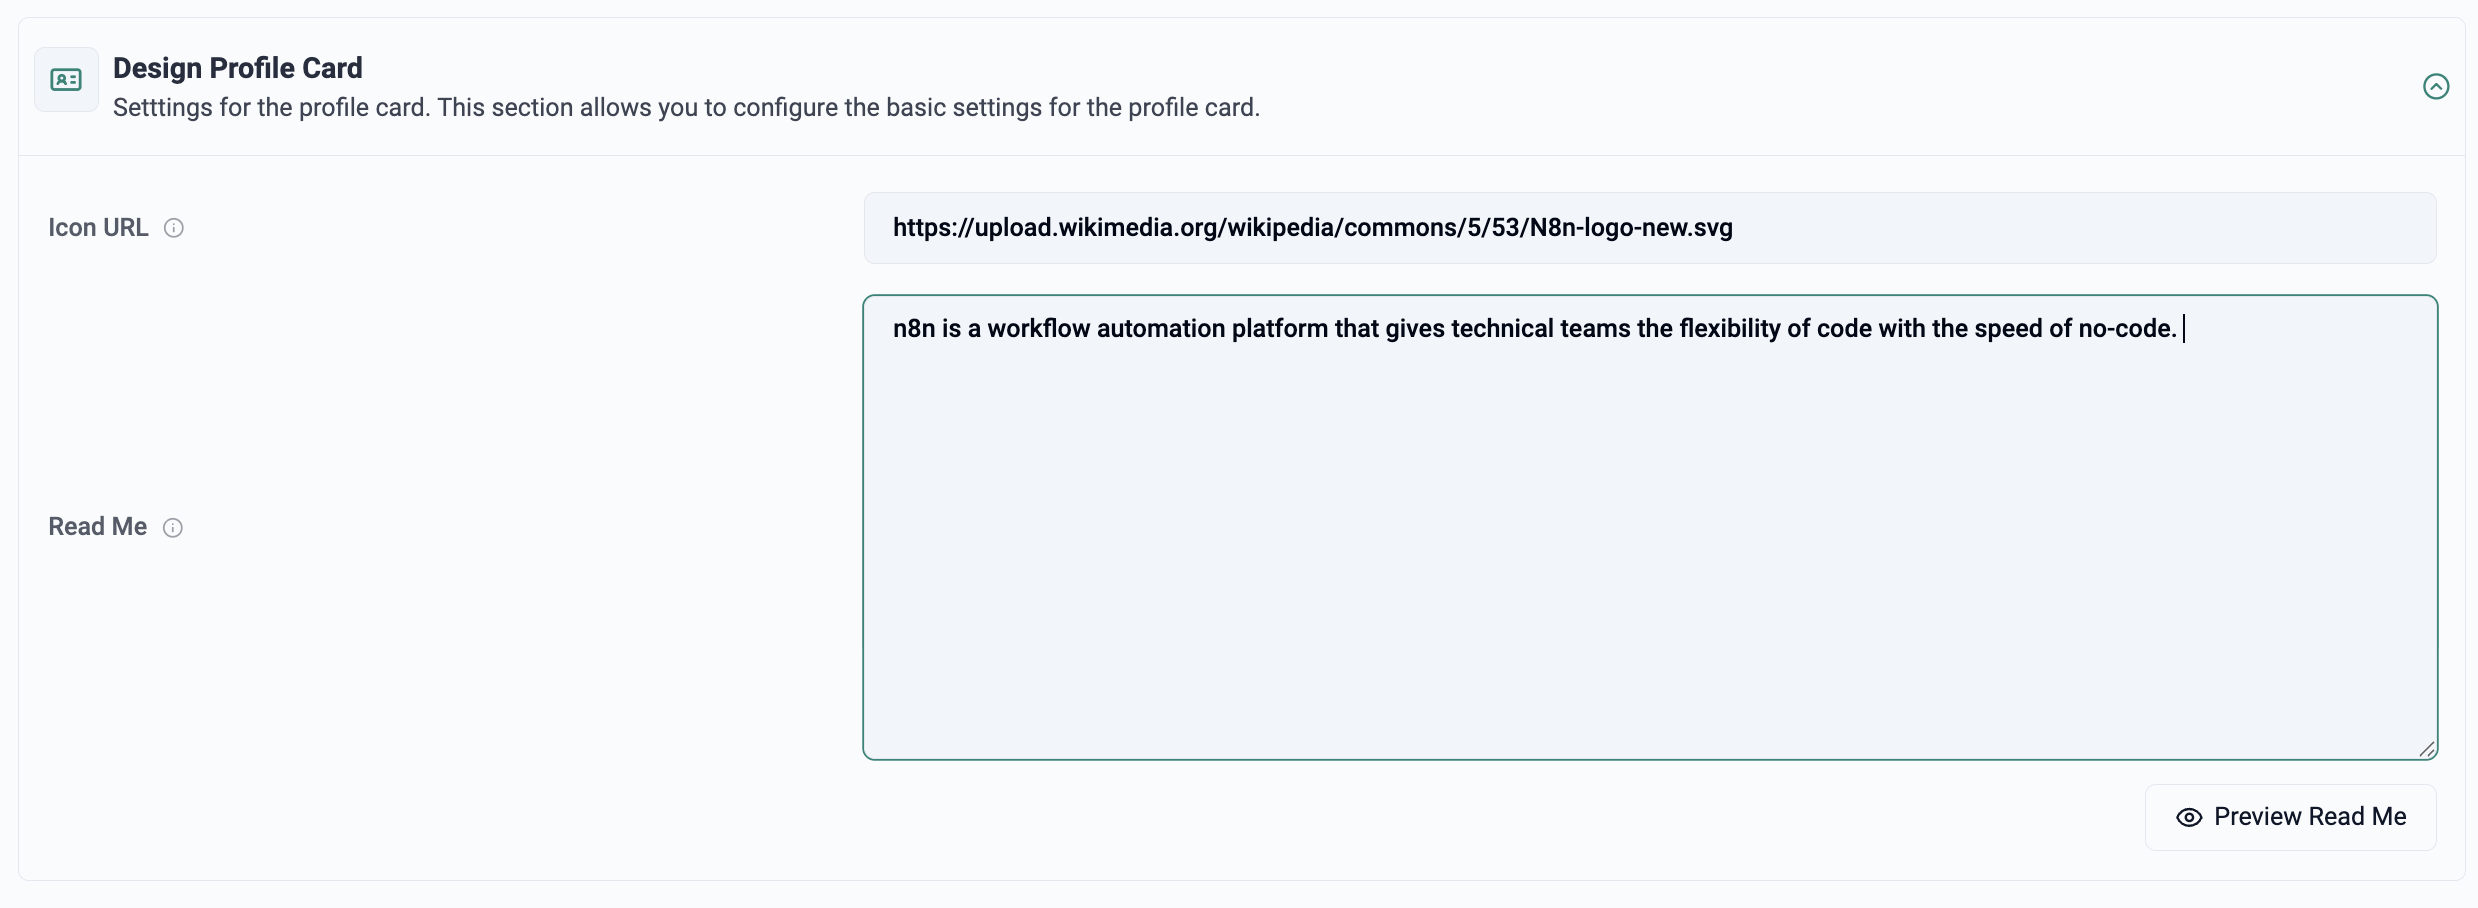
Task: Click the Read Me textarea resize handle
Action: [2427, 749]
